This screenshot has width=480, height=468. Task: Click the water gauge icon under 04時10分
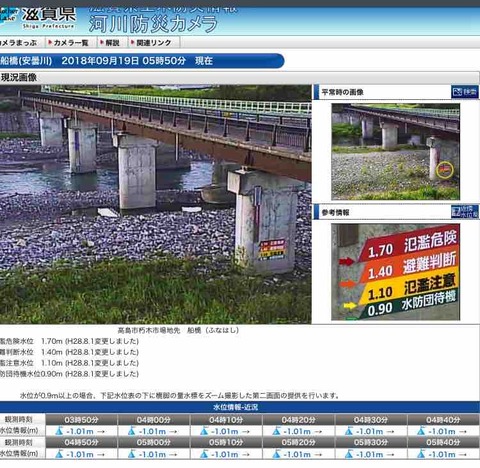tap(204, 431)
